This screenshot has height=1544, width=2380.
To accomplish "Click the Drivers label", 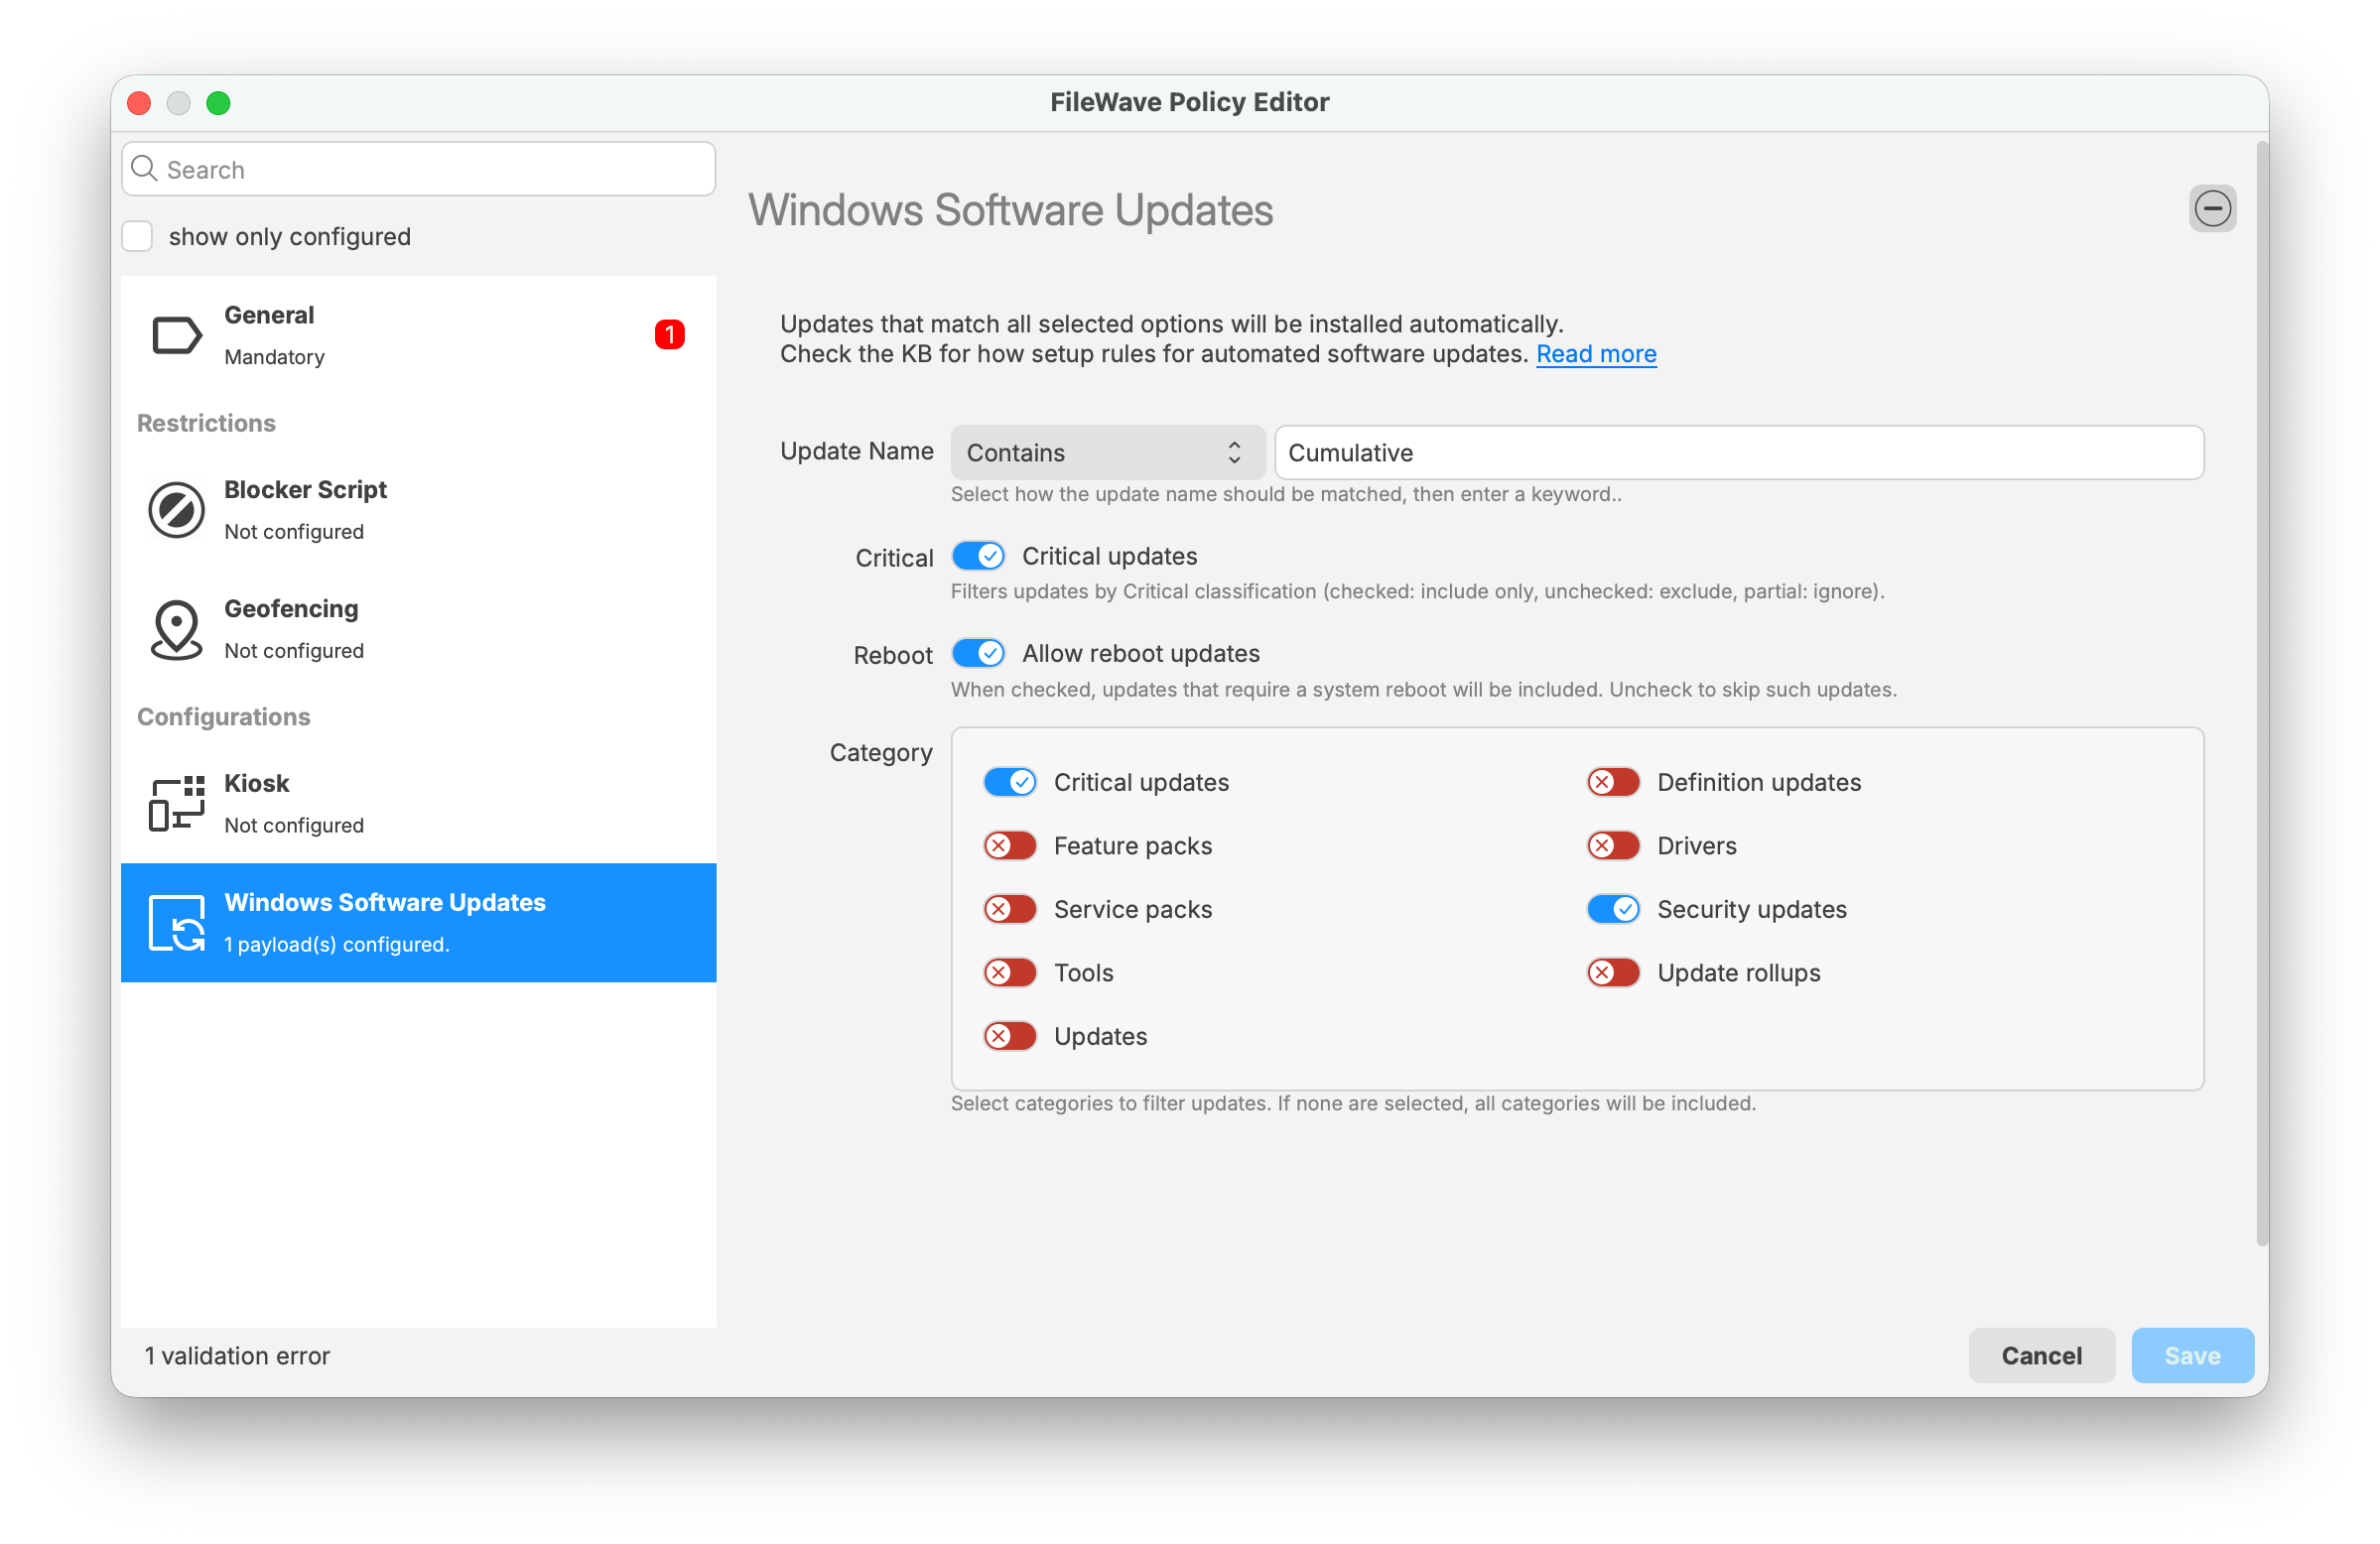I will pyautogui.click(x=1697, y=846).
